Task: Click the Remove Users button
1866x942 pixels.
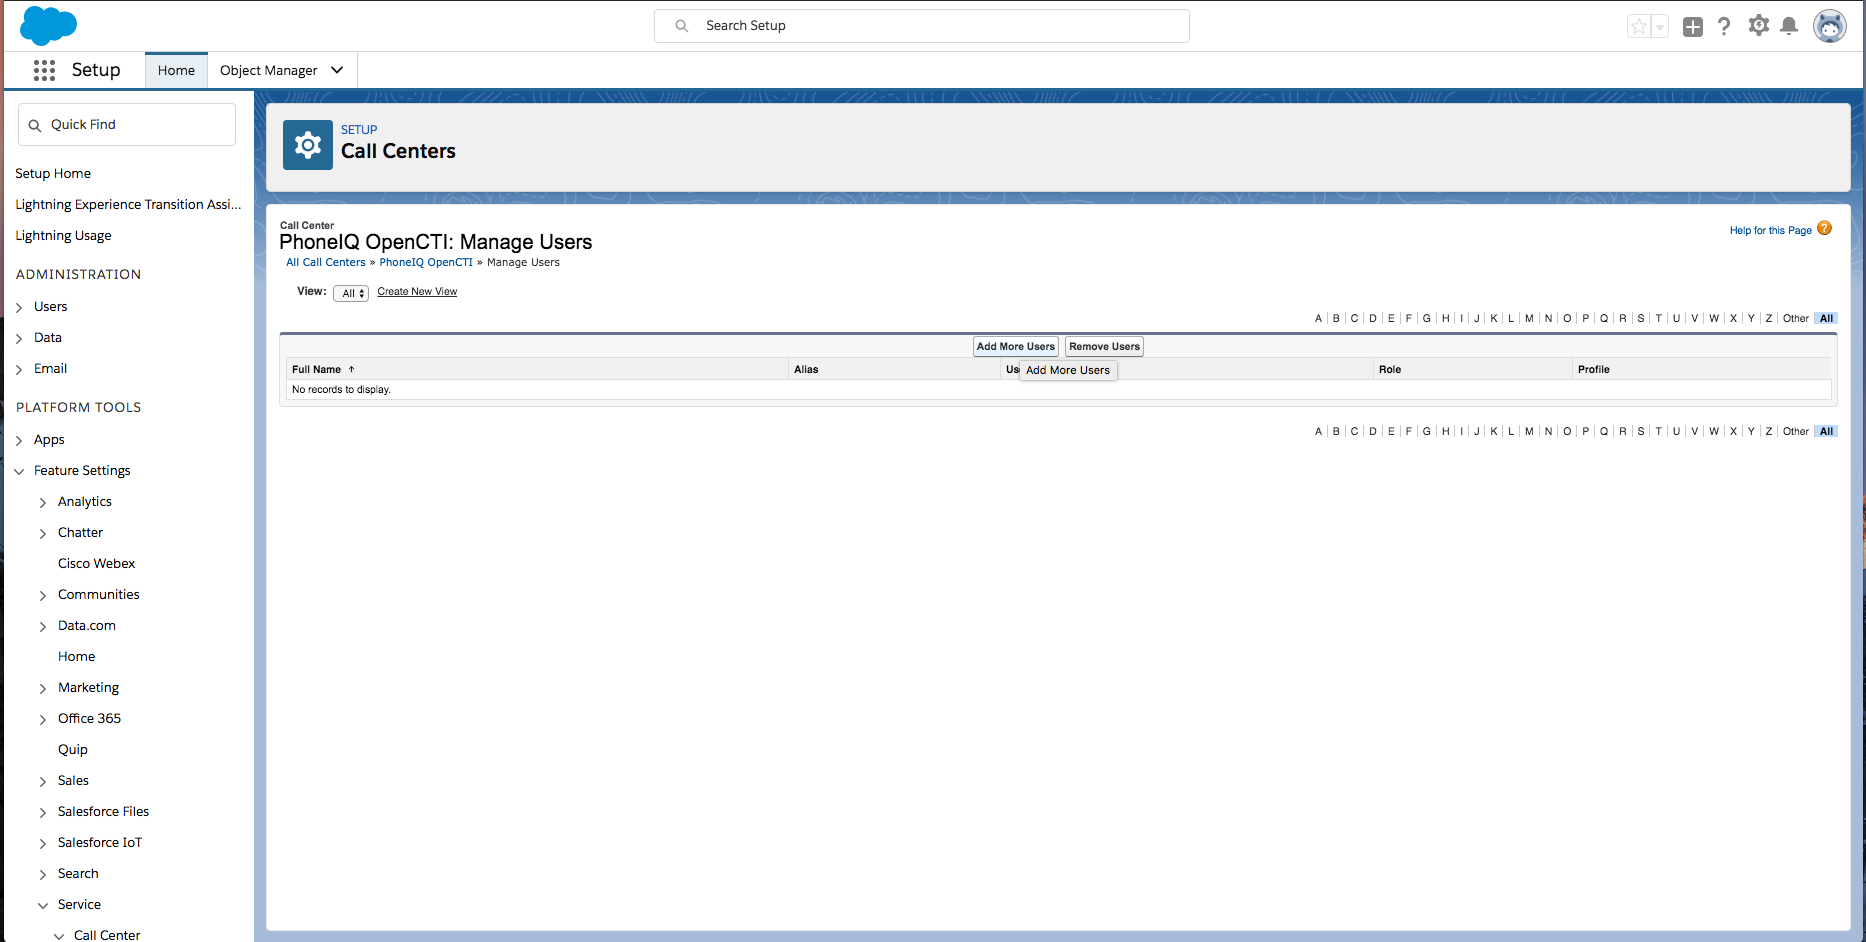Action: click(x=1104, y=347)
